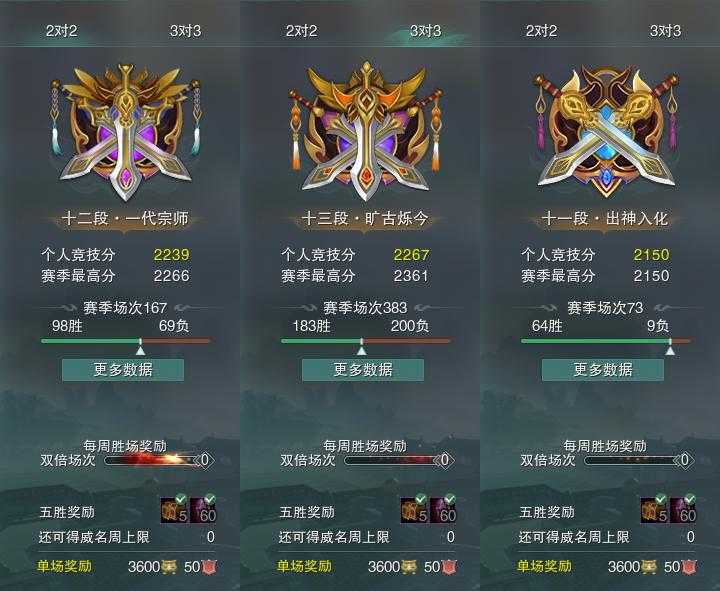Click the 十一段·出神入化 crossed swords emblem
The image size is (720, 591).
(x=605, y=132)
